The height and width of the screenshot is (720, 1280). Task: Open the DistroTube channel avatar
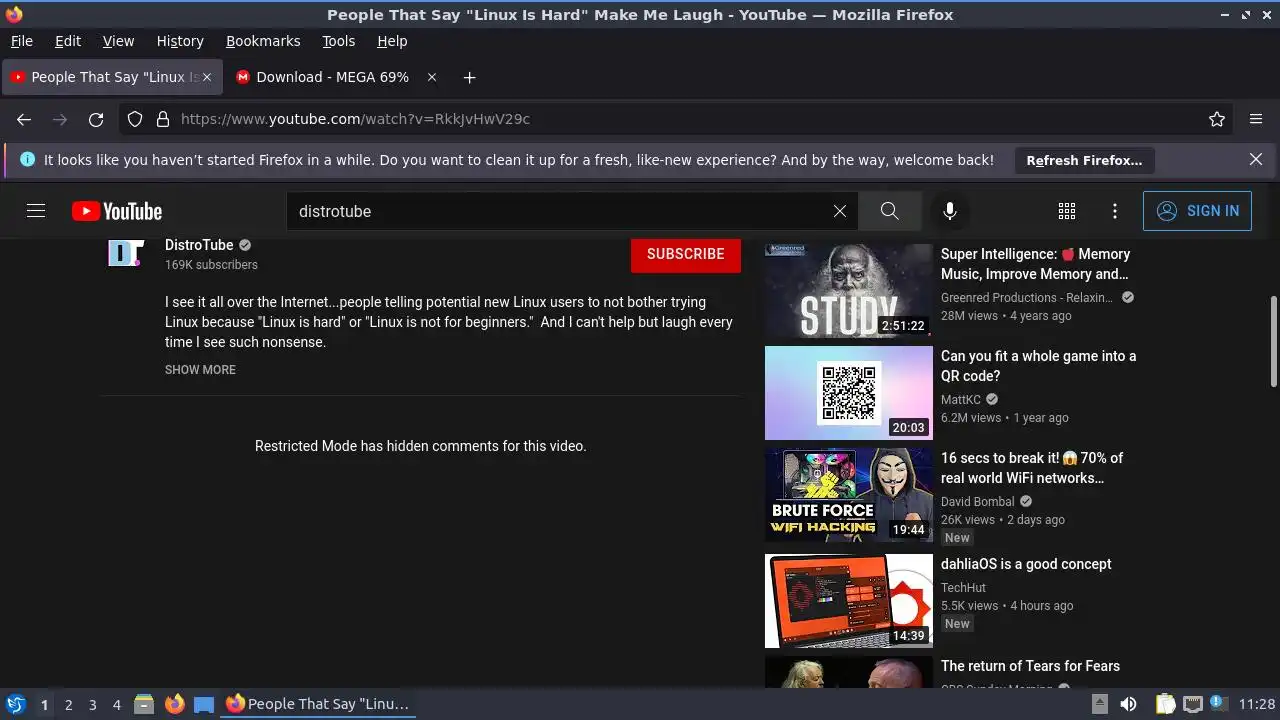tap(125, 253)
